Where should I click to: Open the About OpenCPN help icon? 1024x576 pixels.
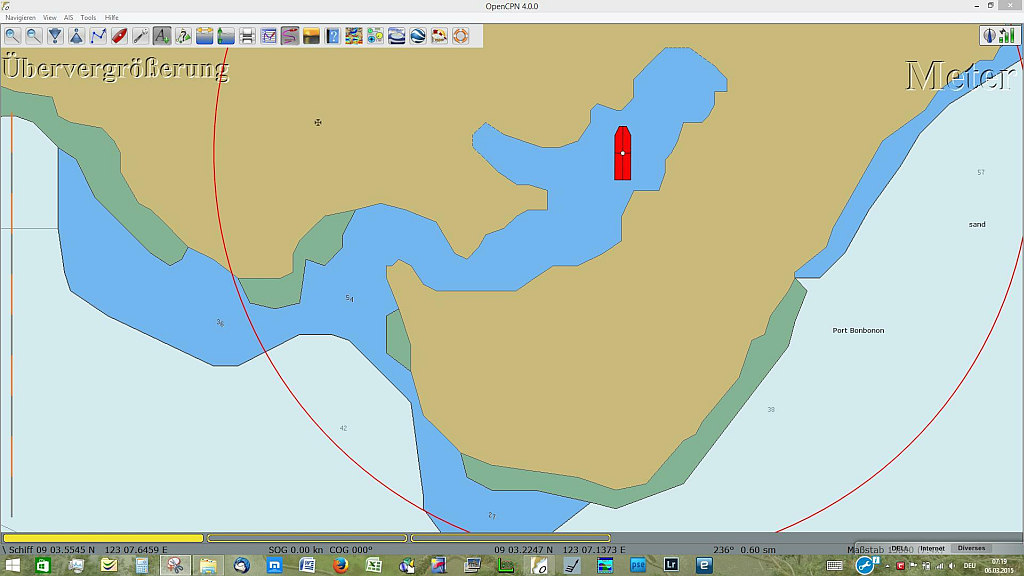click(x=333, y=36)
